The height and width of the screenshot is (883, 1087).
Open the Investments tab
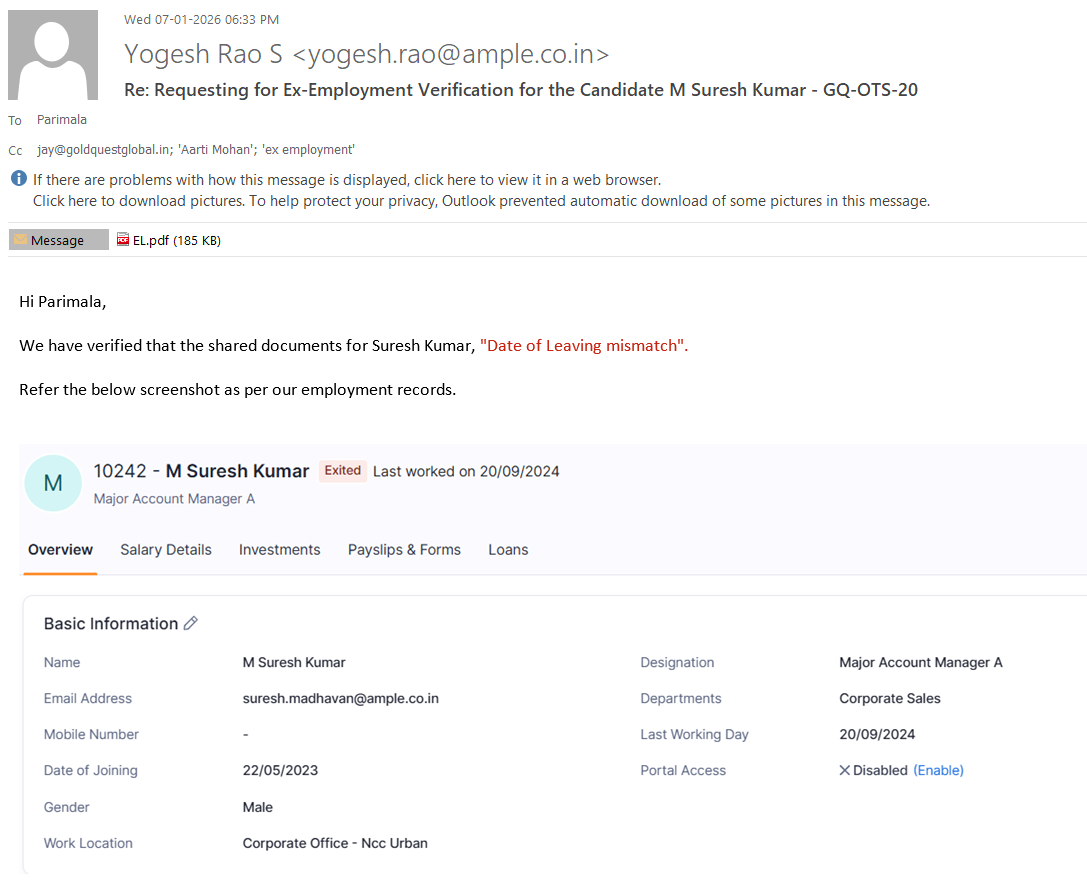280,550
